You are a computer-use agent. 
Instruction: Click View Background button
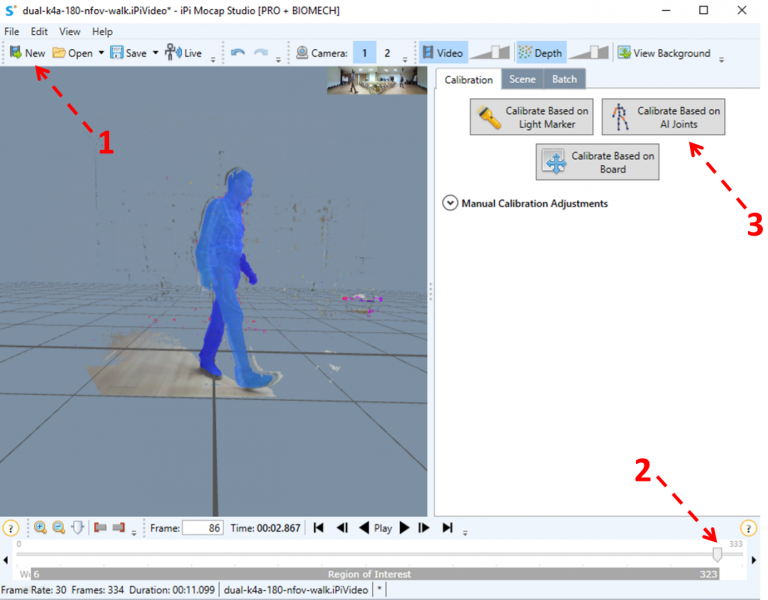664,53
